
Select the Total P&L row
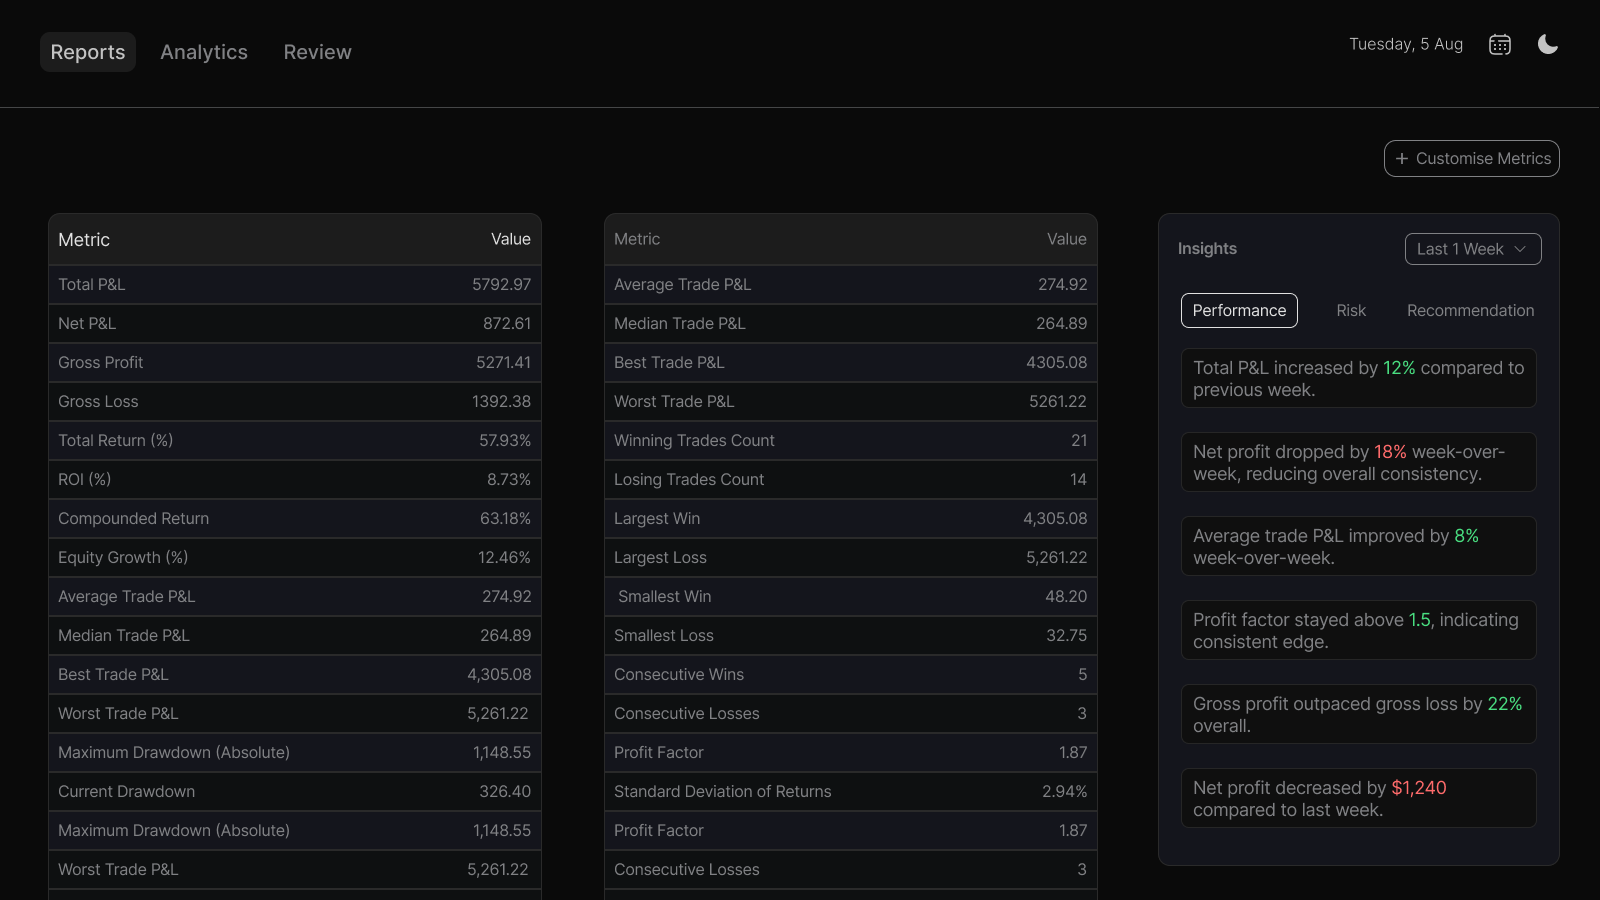(294, 285)
